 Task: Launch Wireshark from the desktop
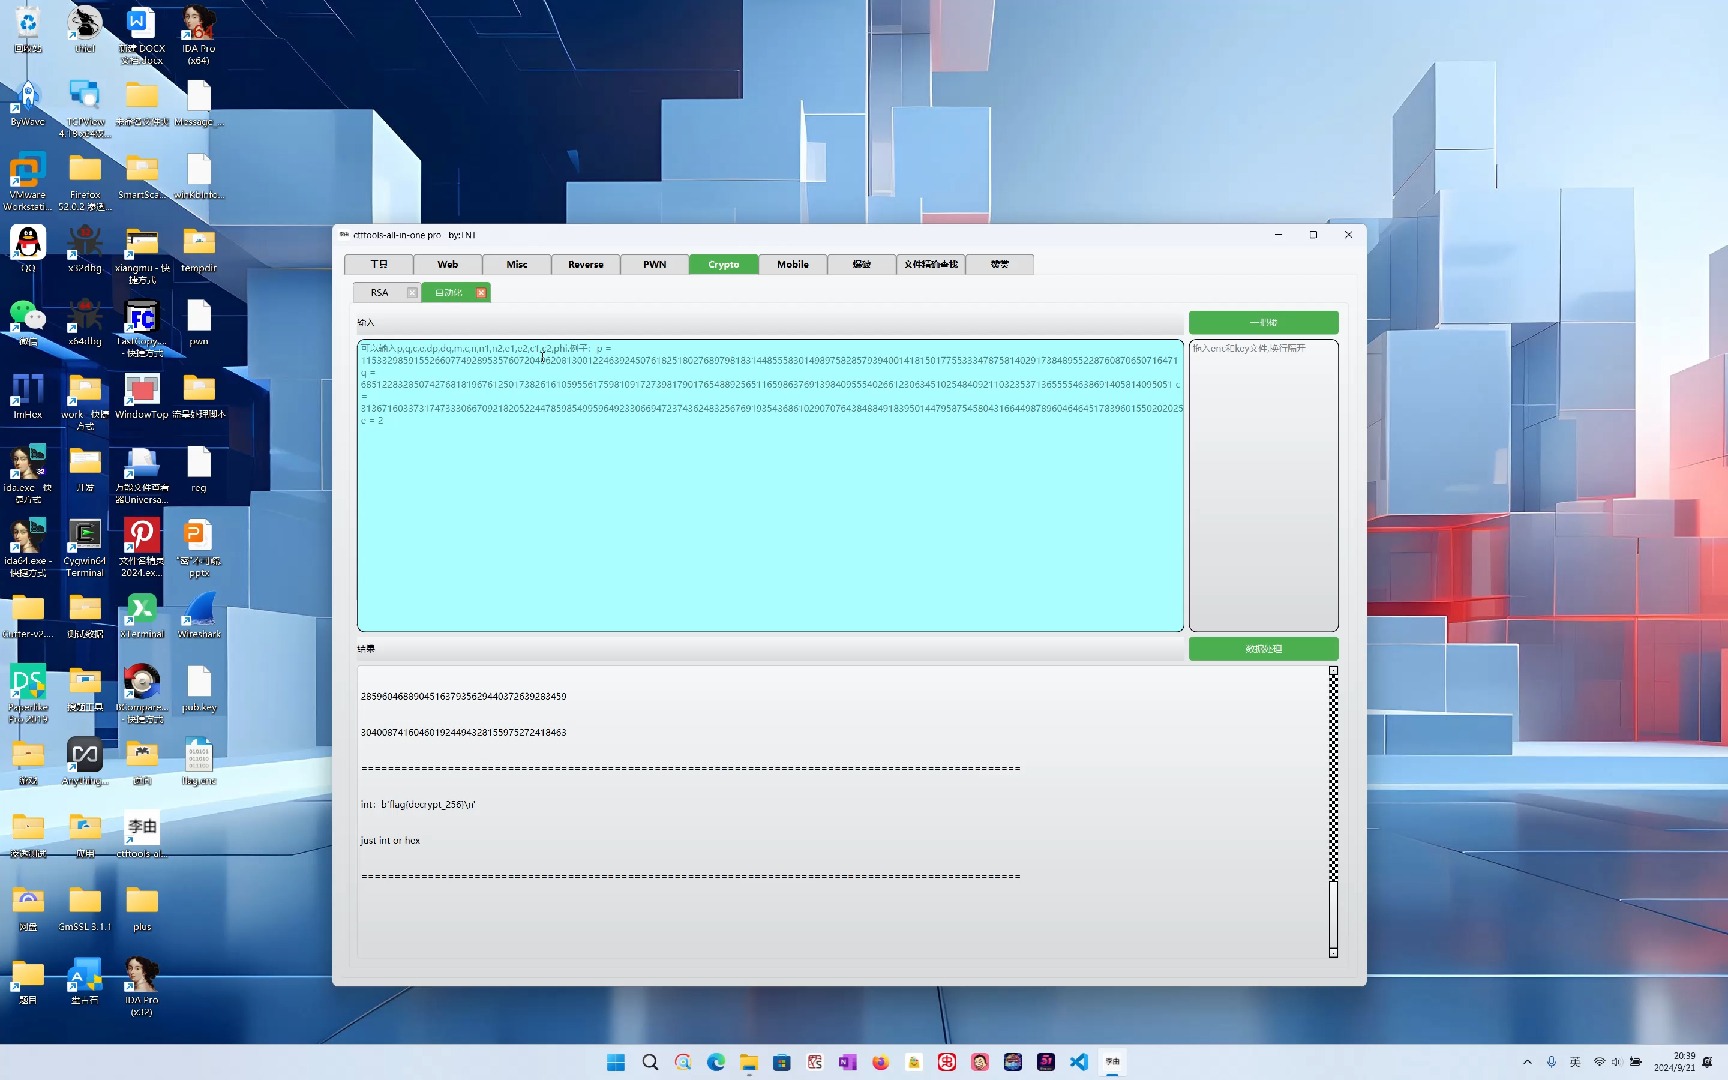point(199,615)
